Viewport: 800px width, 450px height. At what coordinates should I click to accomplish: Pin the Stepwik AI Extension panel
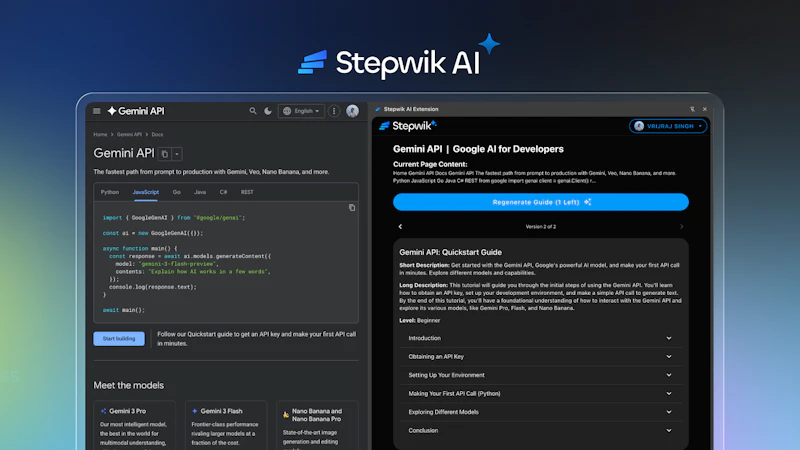pos(692,109)
